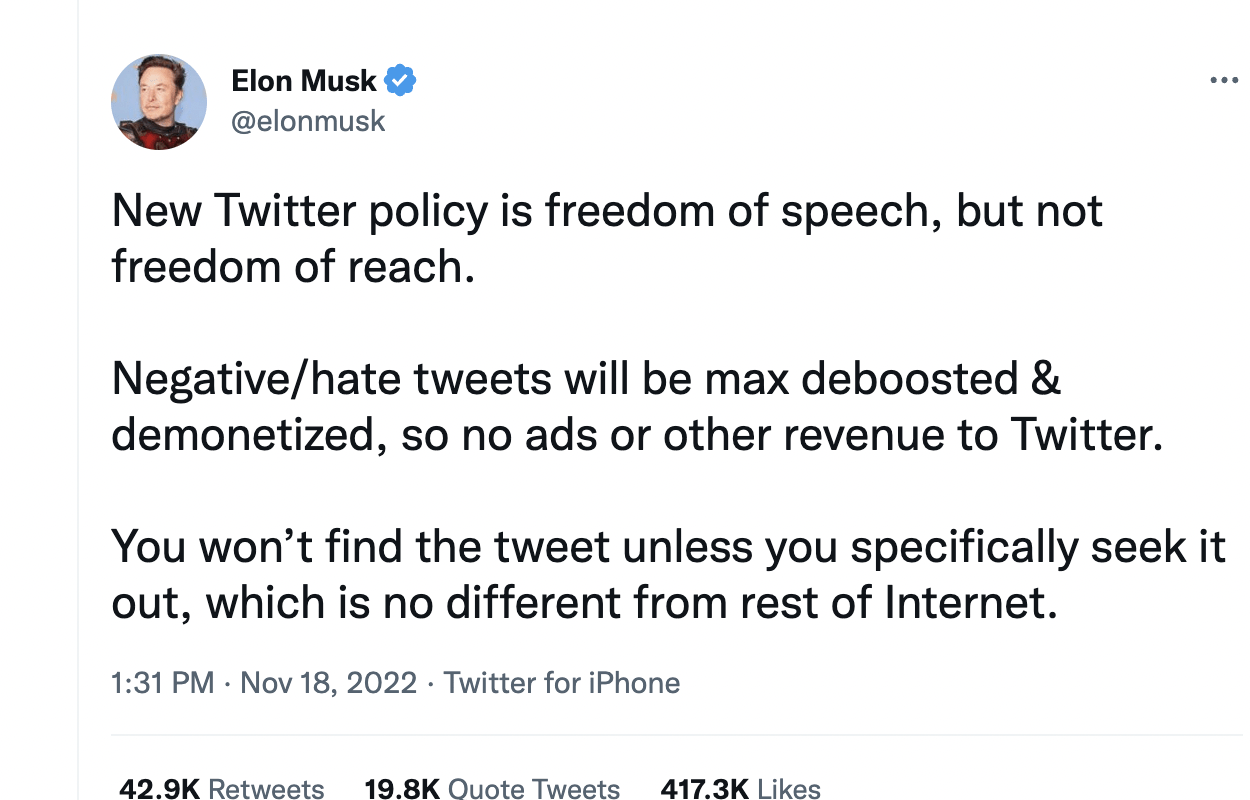Open the three-dot more options menu
1250x800 pixels.
pos(1223,81)
